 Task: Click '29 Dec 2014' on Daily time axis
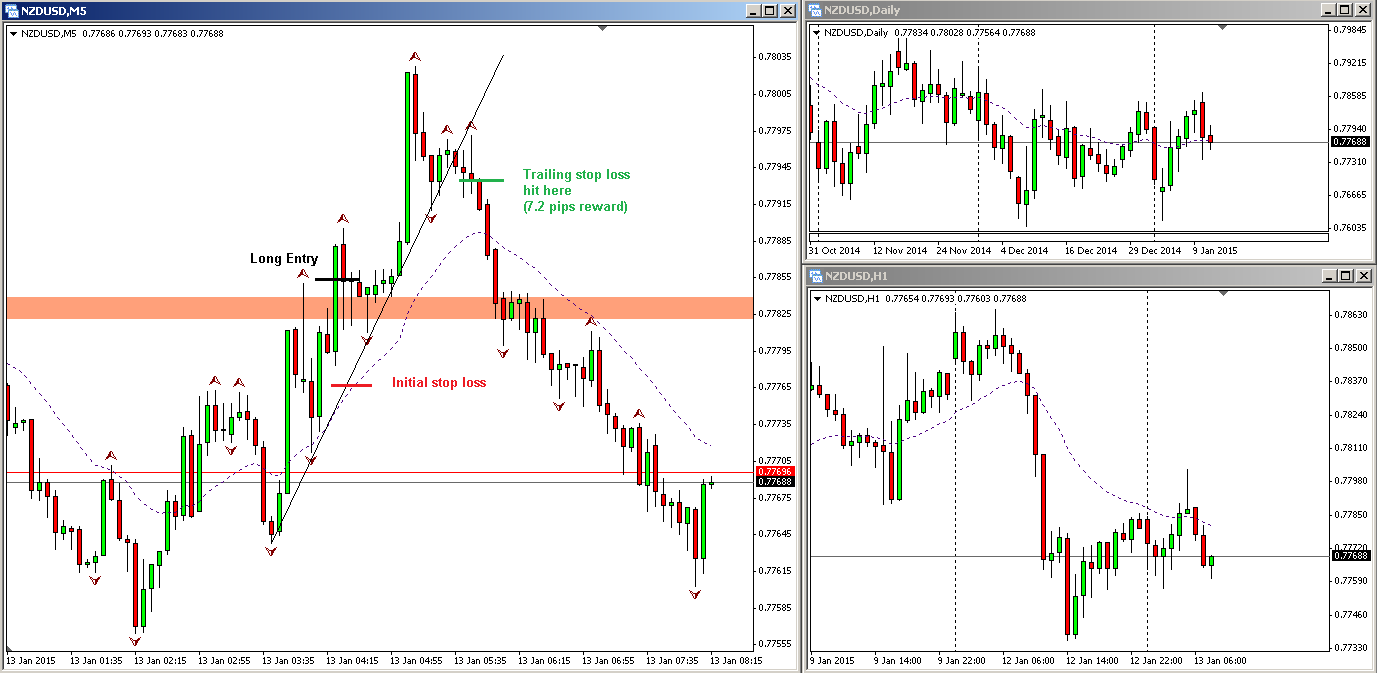[1154, 250]
